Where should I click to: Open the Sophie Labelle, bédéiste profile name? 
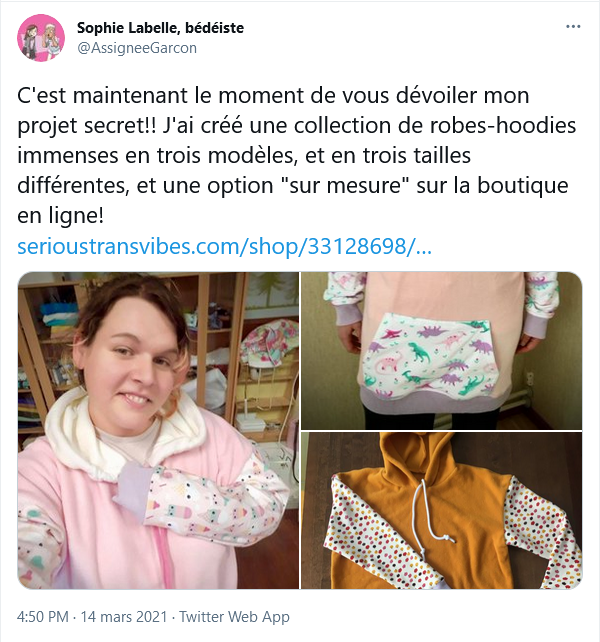pyautogui.click(x=161, y=28)
